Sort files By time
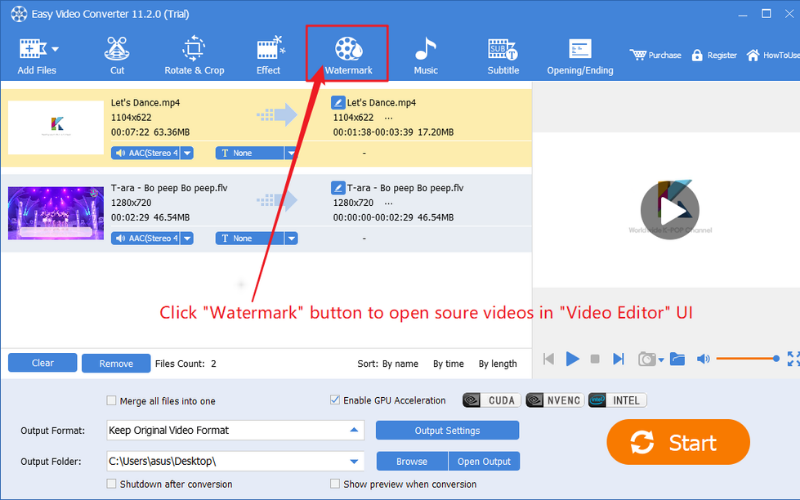Image resolution: width=800 pixels, height=500 pixels. [x=448, y=364]
